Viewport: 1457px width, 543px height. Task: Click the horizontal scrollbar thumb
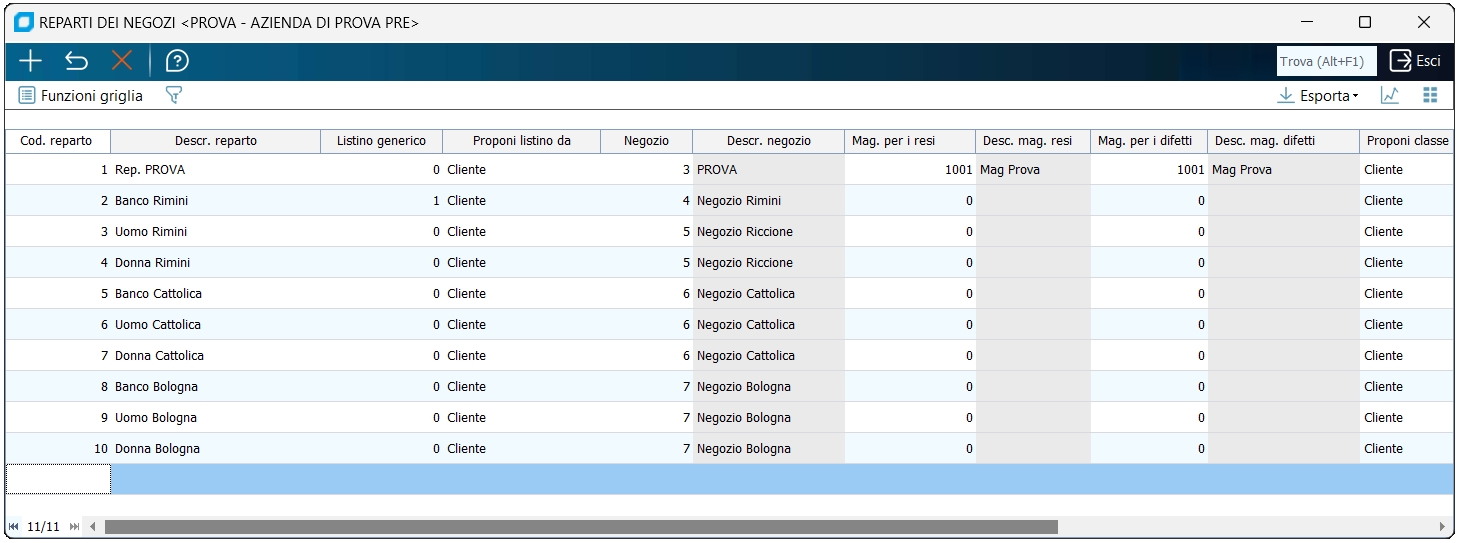coord(581,526)
